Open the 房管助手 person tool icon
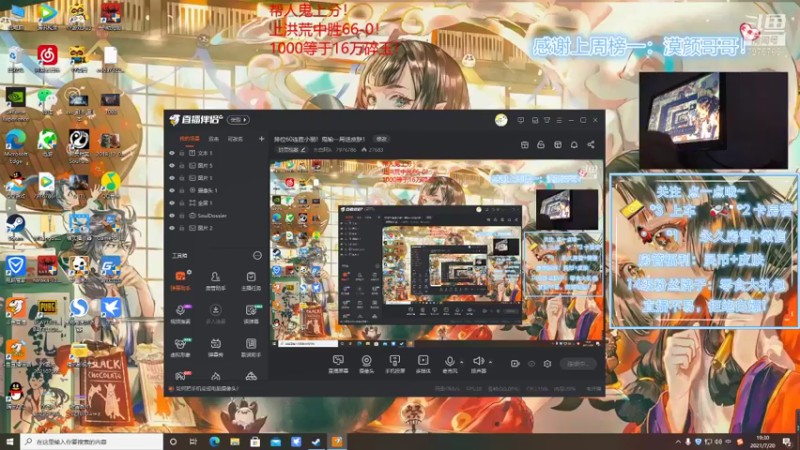This screenshot has width=800, height=450. [x=215, y=280]
